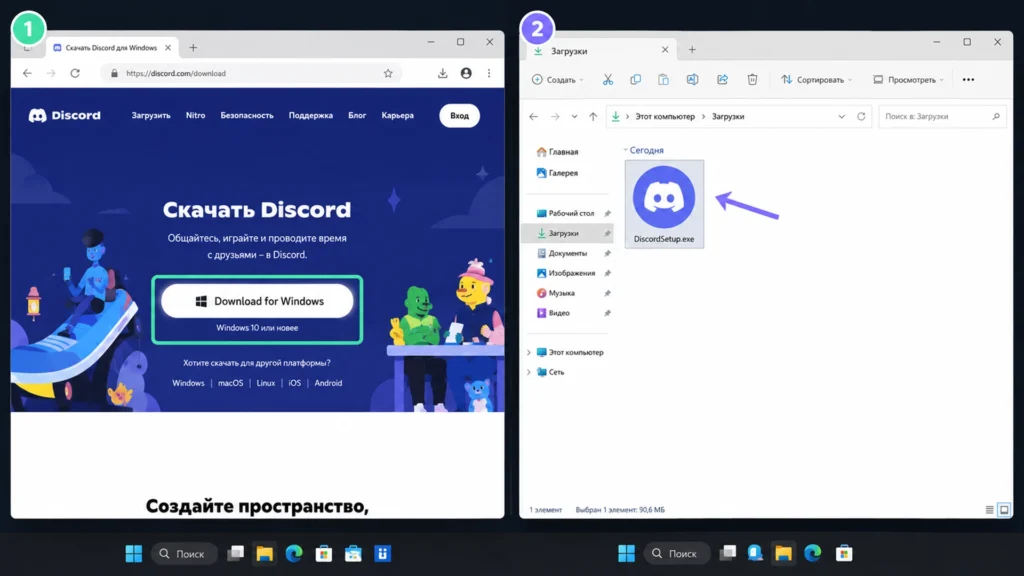The width and height of the screenshot is (1024, 576).
Task: Select the DiscordSetup.exe file
Action: pyautogui.click(x=664, y=204)
